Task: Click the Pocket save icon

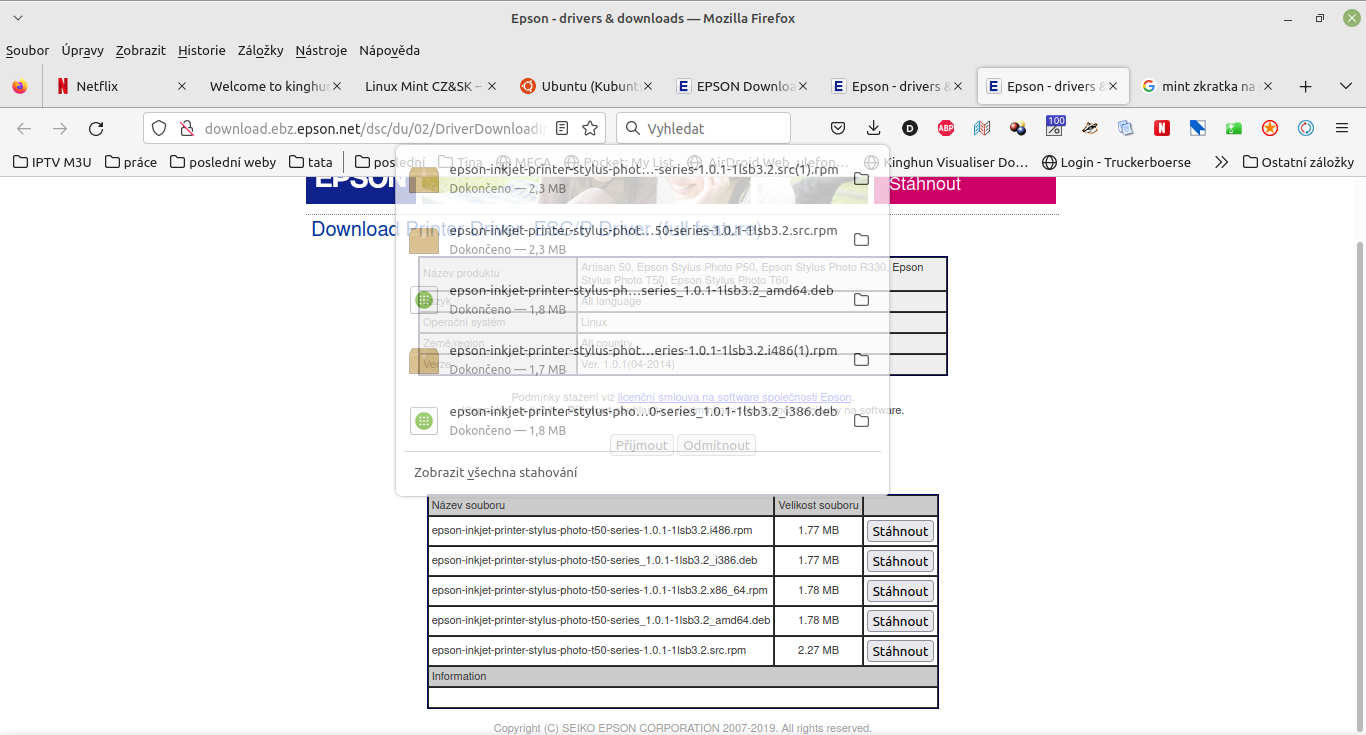Action: (838, 128)
